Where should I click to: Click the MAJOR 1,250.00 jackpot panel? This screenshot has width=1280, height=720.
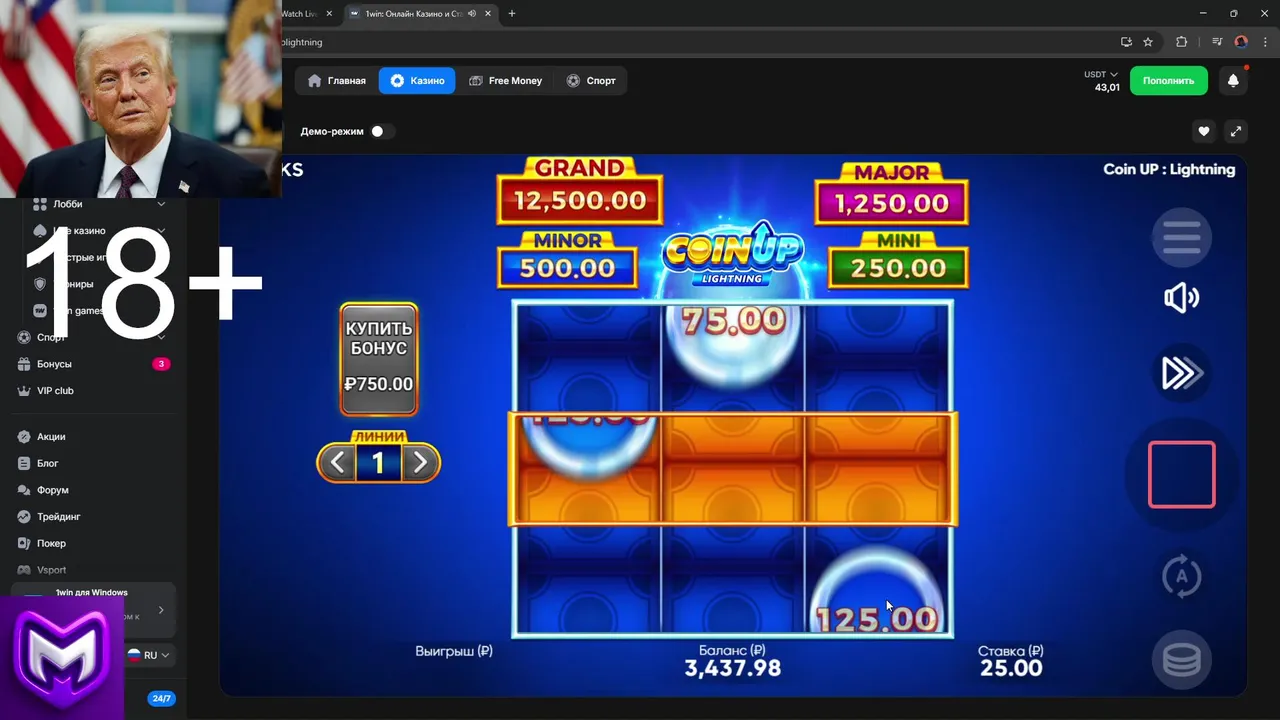coord(891,193)
